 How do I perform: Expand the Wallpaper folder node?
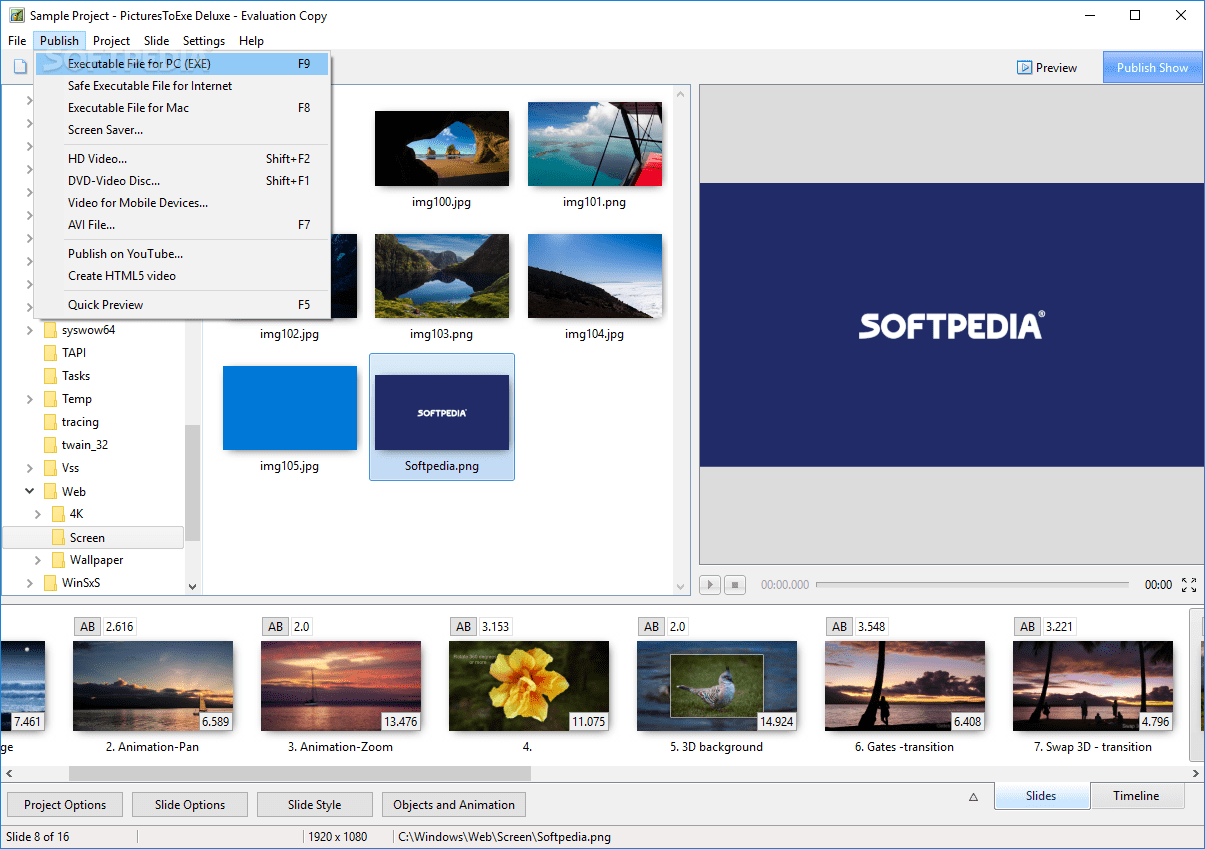(38, 560)
